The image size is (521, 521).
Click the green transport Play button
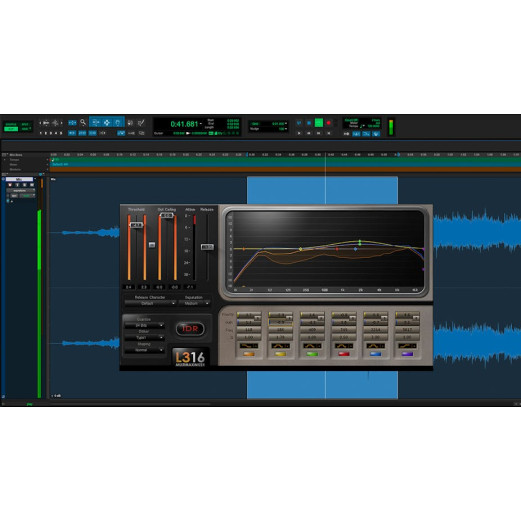click(319, 123)
